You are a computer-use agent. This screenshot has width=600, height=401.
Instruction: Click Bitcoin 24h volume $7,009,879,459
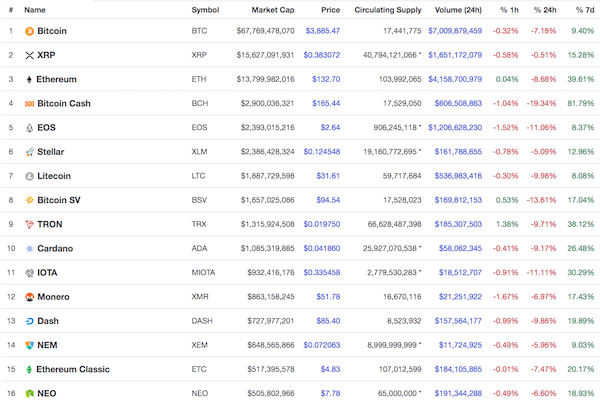pyautogui.click(x=455, y=31)
